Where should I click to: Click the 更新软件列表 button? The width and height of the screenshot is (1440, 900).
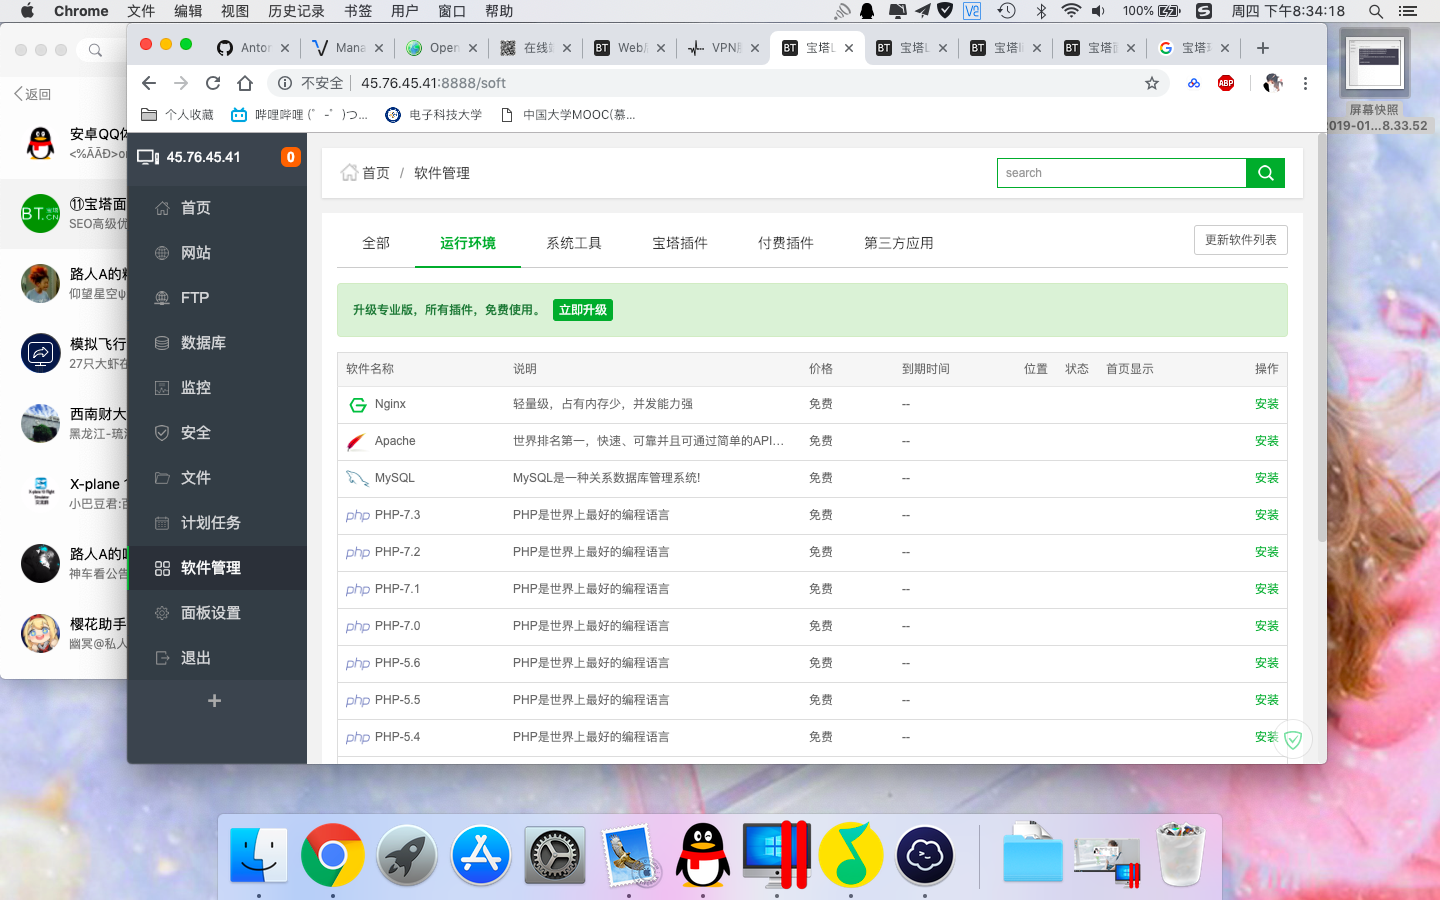coord(1241,240)
